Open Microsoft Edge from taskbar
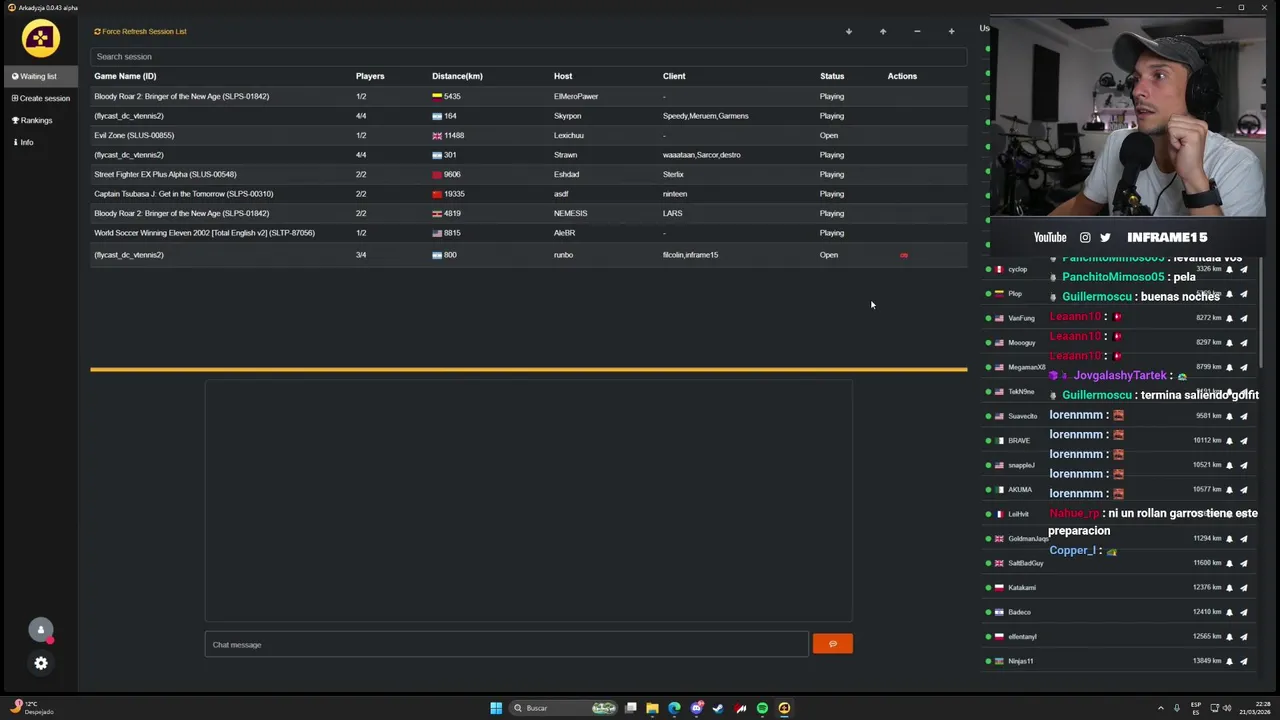Viewport: 1280px width, 720px height. click(x=674, y=708)
